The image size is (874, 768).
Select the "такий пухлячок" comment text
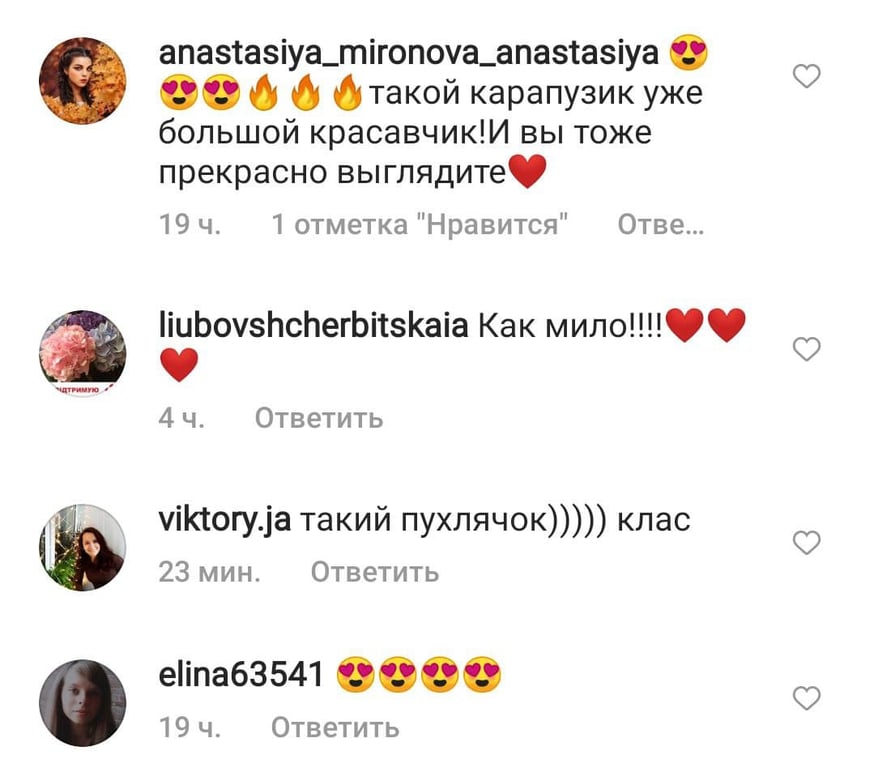(x=496, y=521)
